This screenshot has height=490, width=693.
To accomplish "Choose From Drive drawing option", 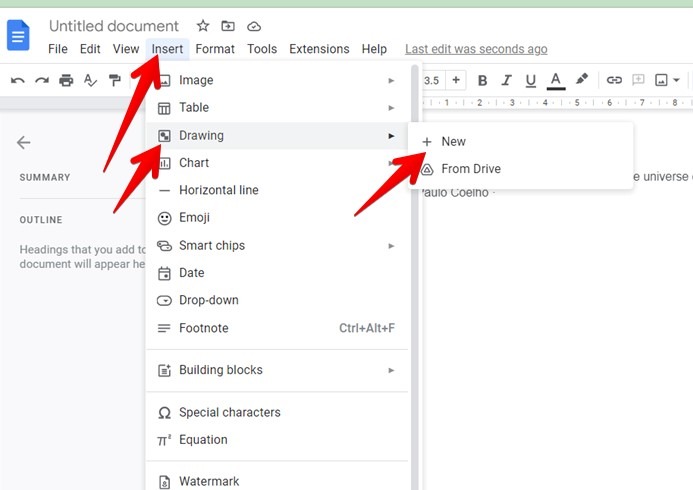I will click(521, 169).
